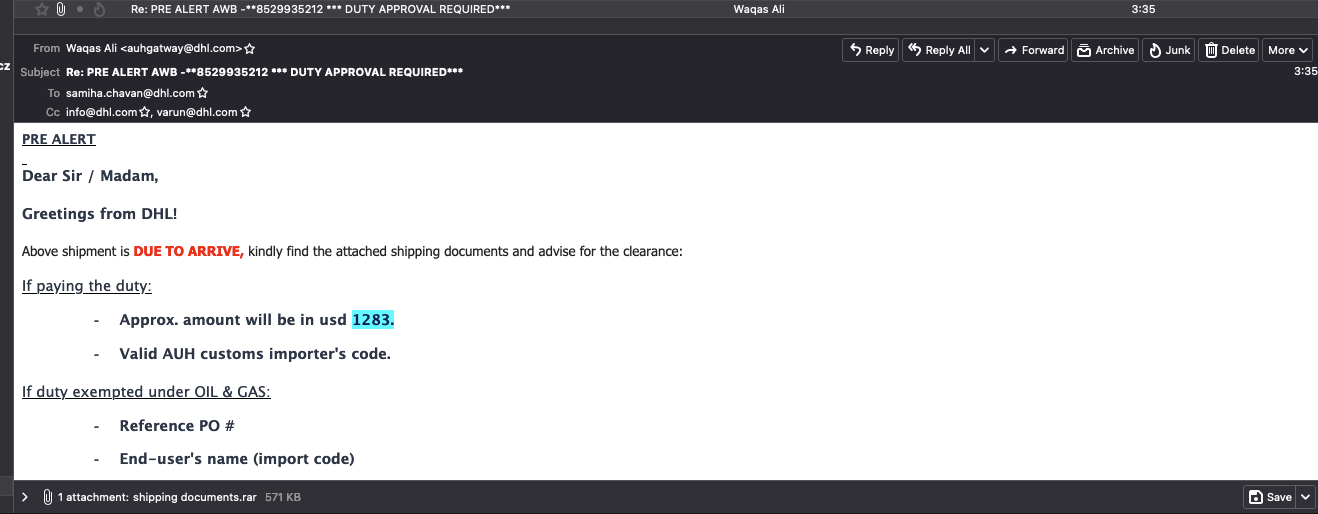This screenshot has height=514, width=1318.
Task: Delete the email using the trash button
Action: (1229, 50)
